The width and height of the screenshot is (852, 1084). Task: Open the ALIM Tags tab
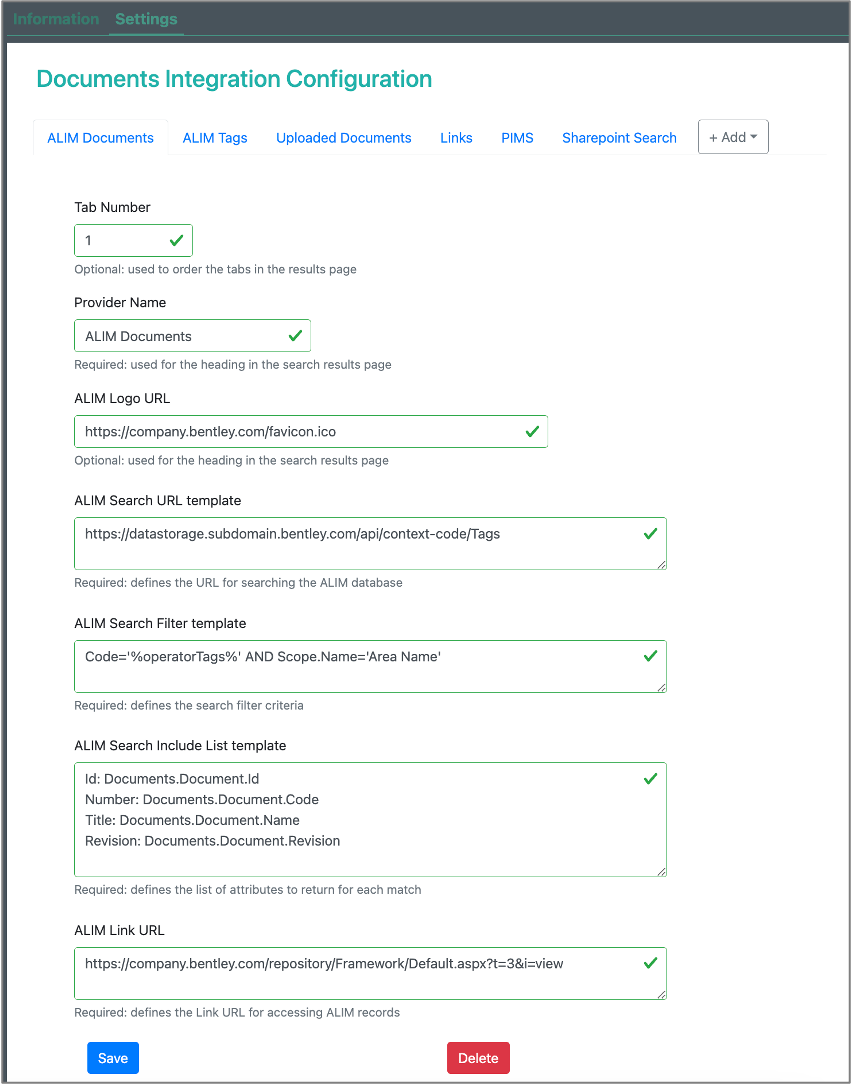coord(215,138)
